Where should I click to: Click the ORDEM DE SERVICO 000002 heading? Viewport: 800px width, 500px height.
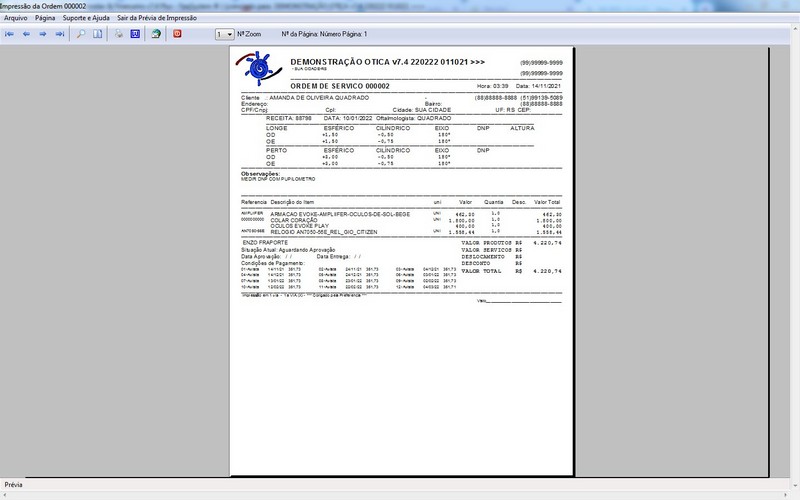340,86
